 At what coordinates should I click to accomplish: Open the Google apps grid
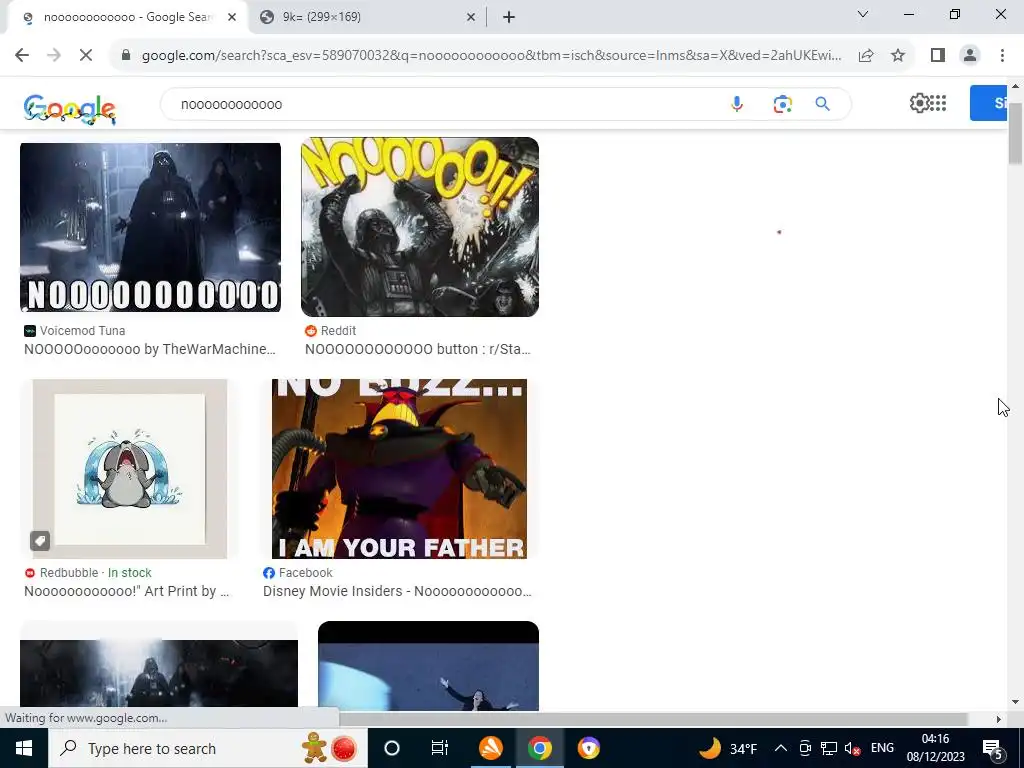(938, 103)
